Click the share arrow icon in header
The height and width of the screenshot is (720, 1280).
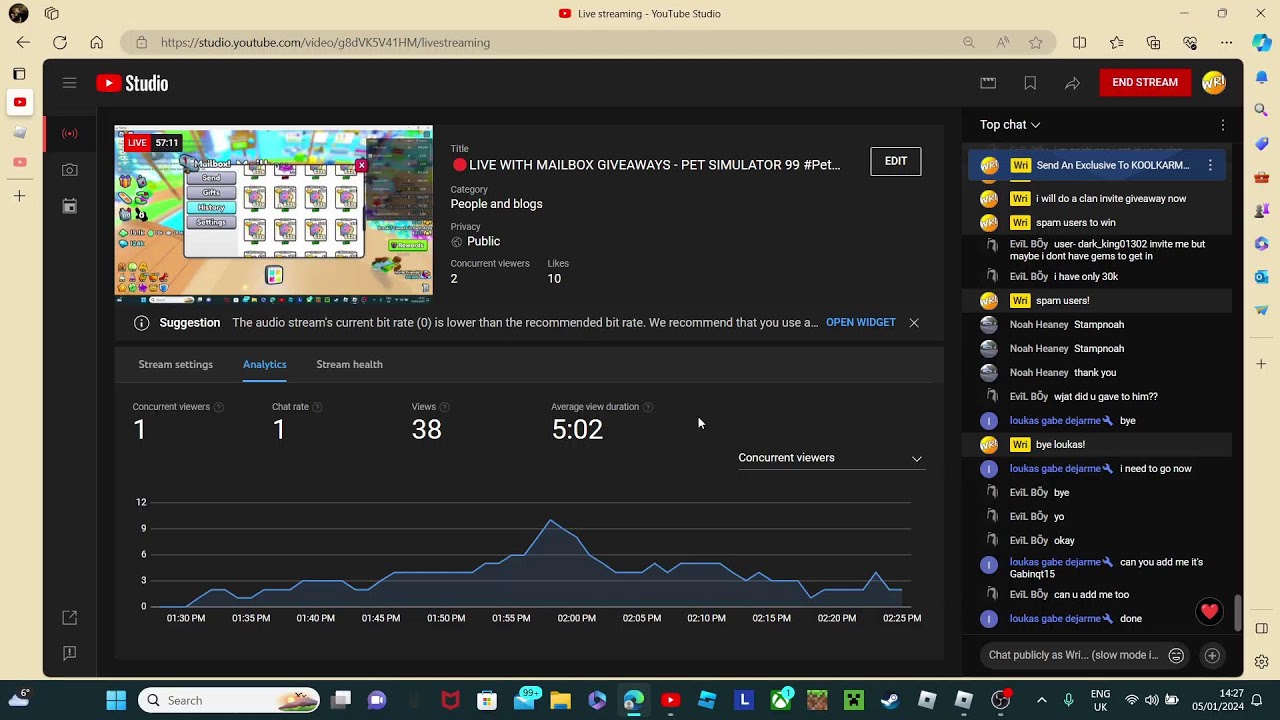[x=1072, y=83]
